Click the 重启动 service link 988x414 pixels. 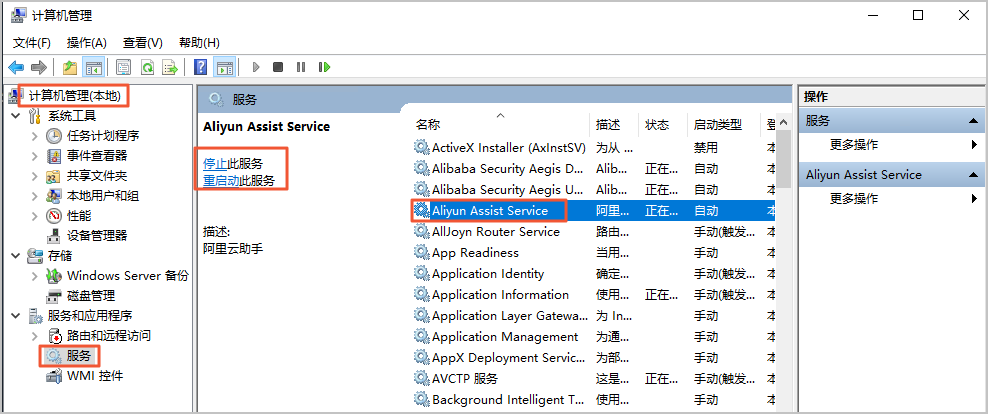click(x=220, y=181)
